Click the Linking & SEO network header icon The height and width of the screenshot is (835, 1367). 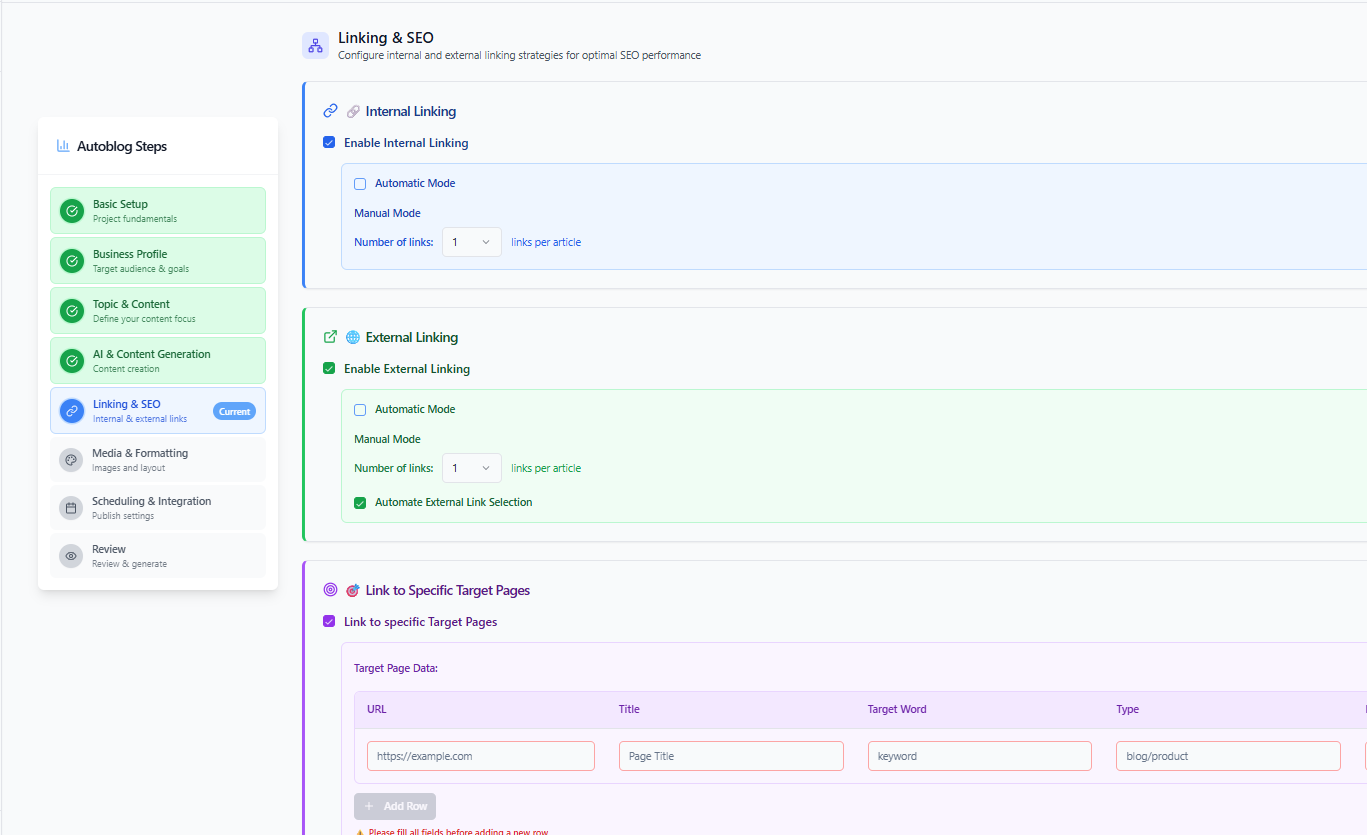316,45
